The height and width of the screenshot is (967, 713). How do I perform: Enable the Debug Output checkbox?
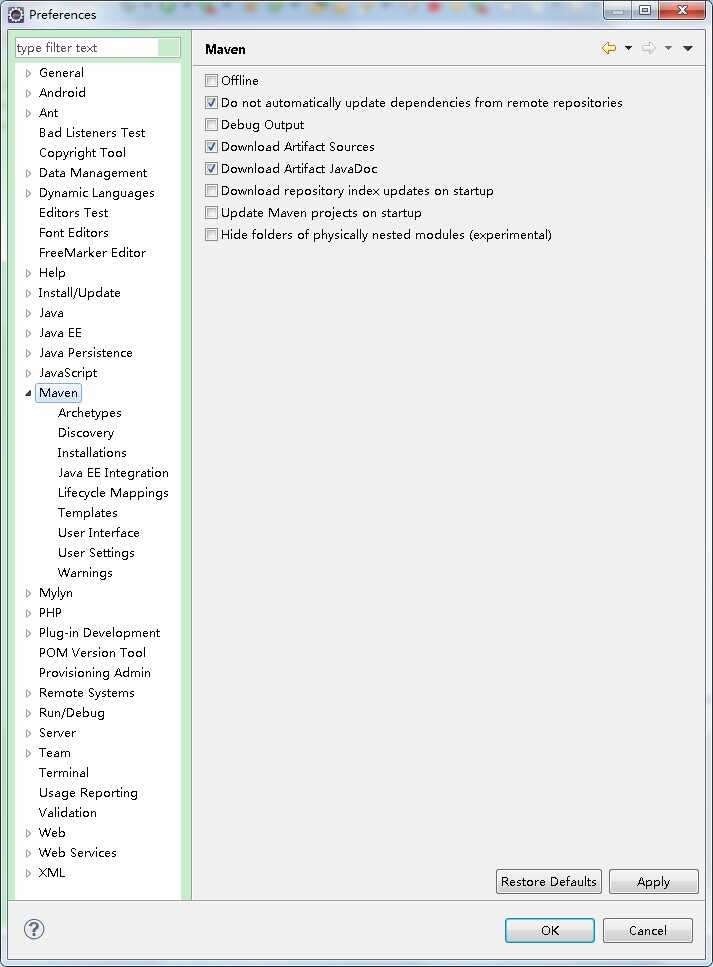click(x=212, y=125)
